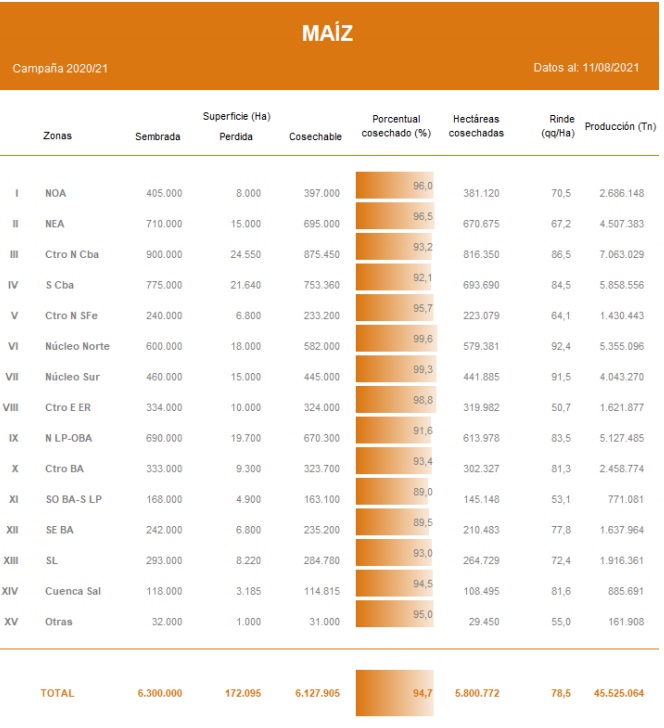Select the NEA zone row label
Screen dimensions: 664x728
click(x=56, y=224)
